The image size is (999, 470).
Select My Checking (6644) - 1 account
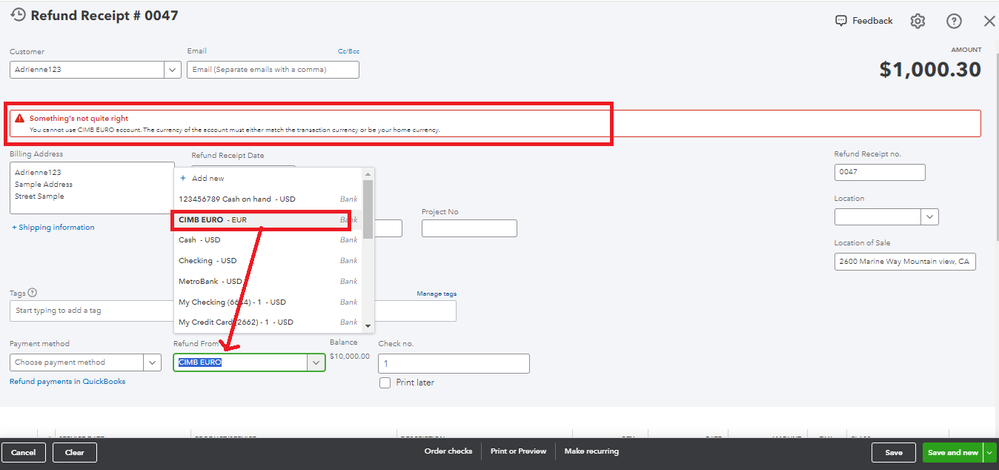pos(268,302)
